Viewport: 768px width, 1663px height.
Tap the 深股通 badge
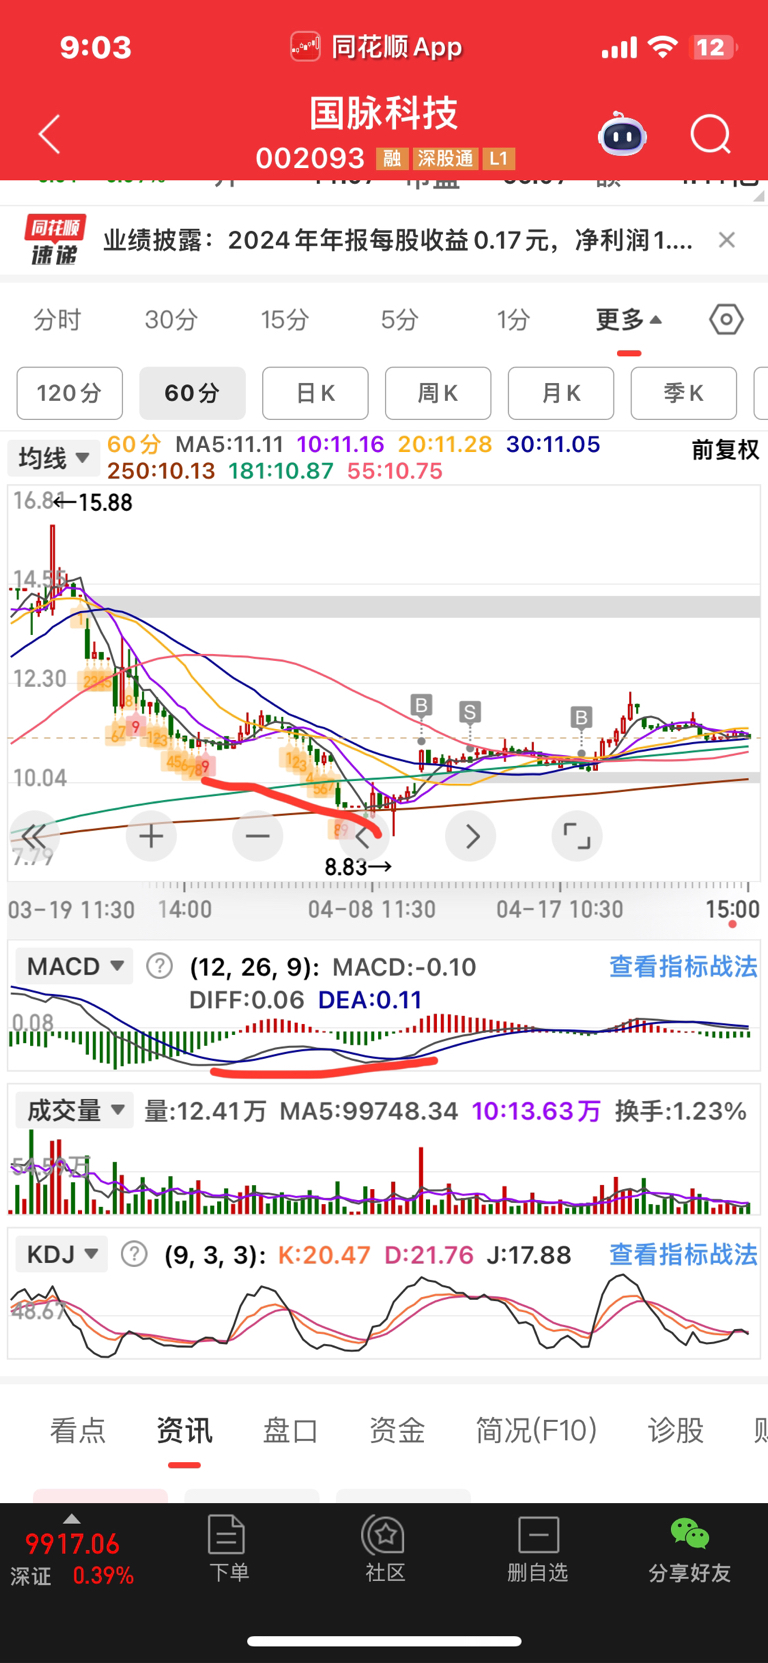[x=445, y=159]
